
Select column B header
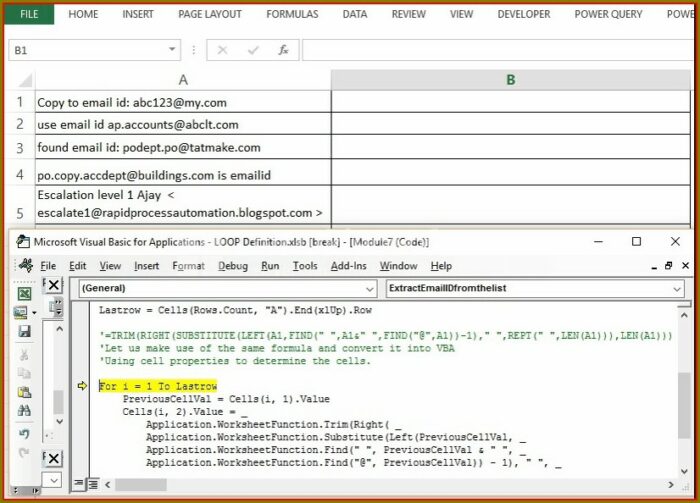[511, 80]
